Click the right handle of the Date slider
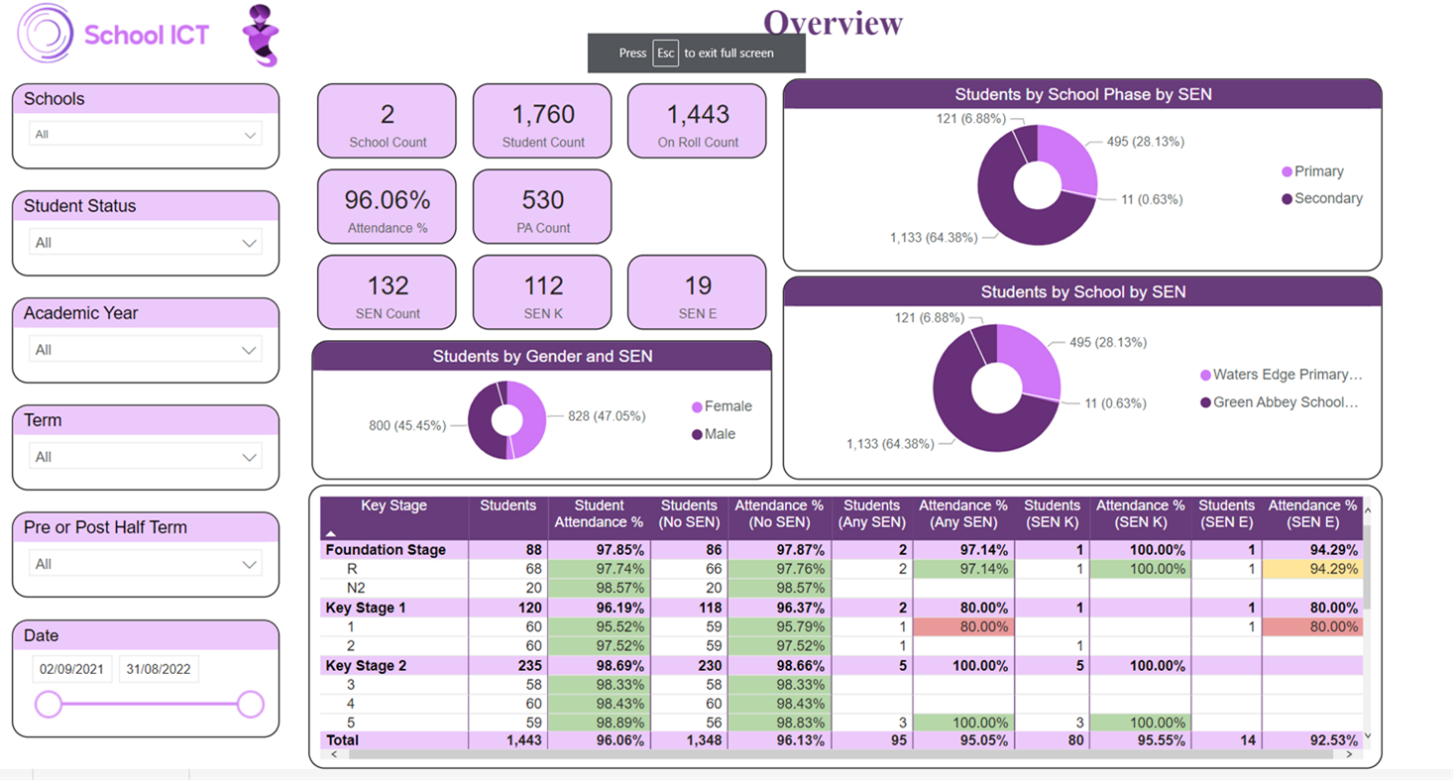The height and width of the screenshot is (781, 1454). click(x=250, y=705)
